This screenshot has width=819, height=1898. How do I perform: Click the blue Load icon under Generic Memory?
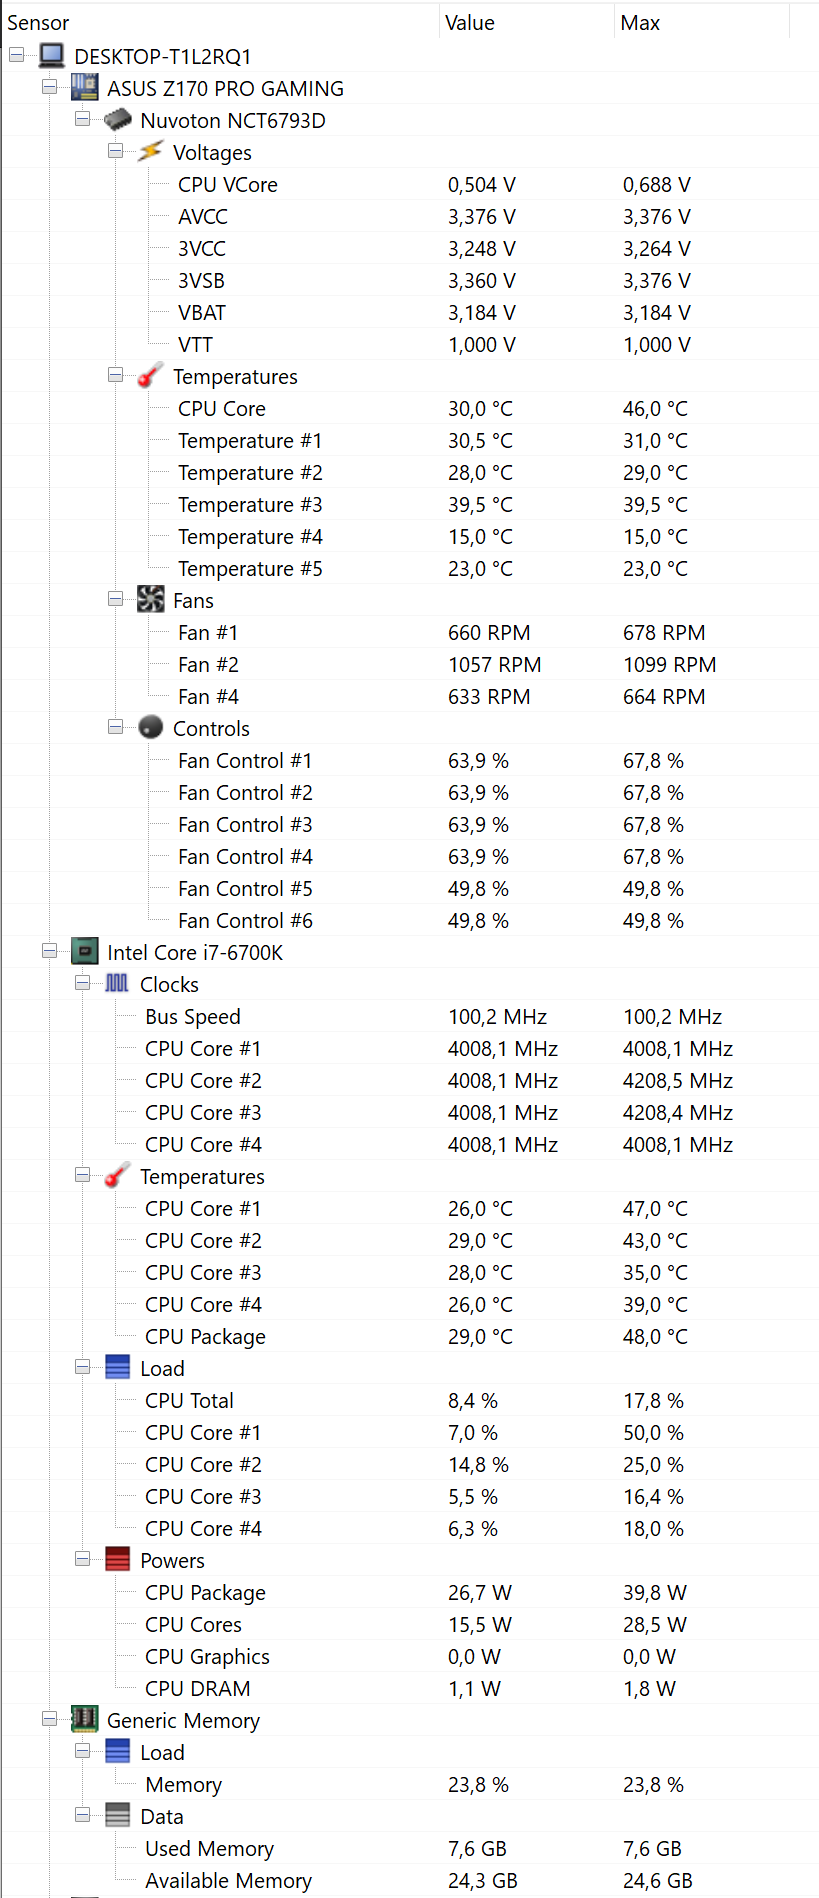tap(117, 1752)
